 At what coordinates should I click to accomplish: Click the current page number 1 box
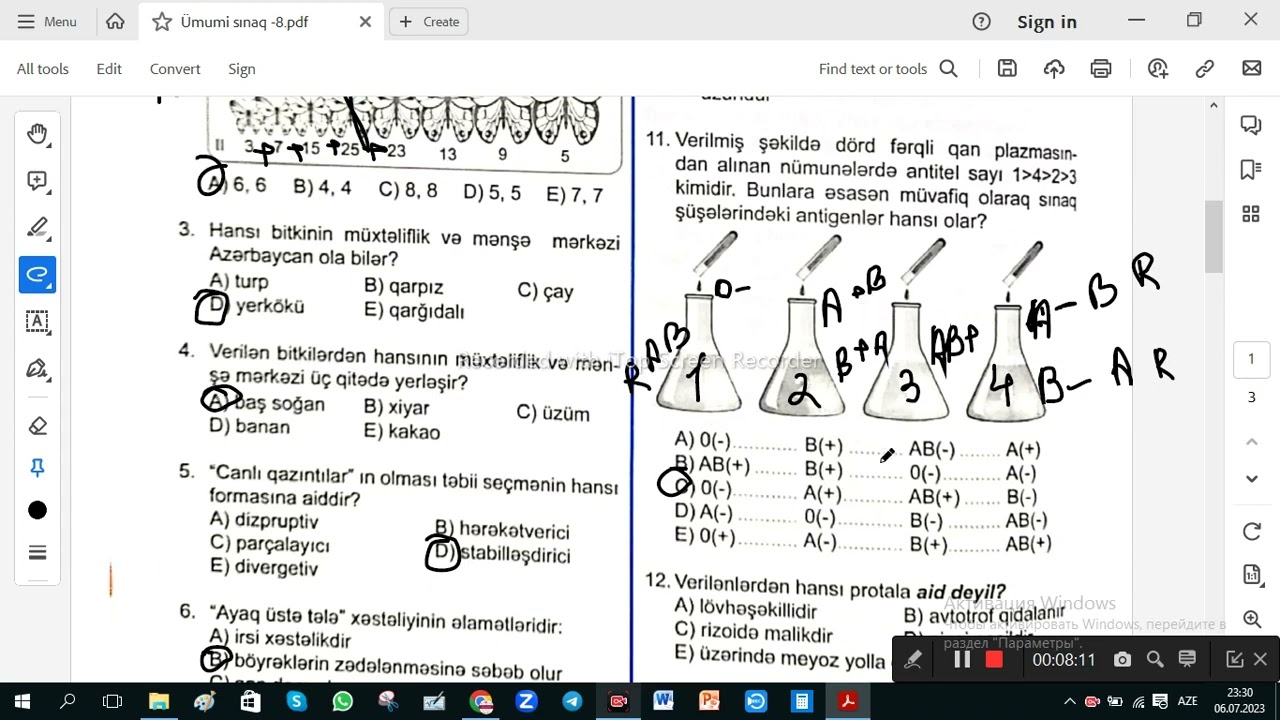(x=1251, y=359)
